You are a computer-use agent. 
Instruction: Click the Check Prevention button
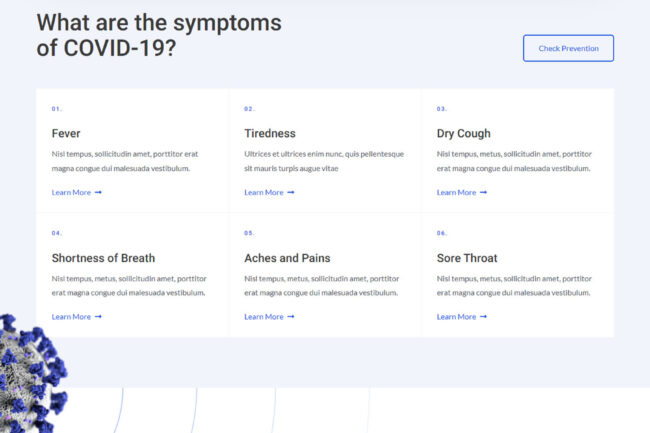[x=568, y=48]
